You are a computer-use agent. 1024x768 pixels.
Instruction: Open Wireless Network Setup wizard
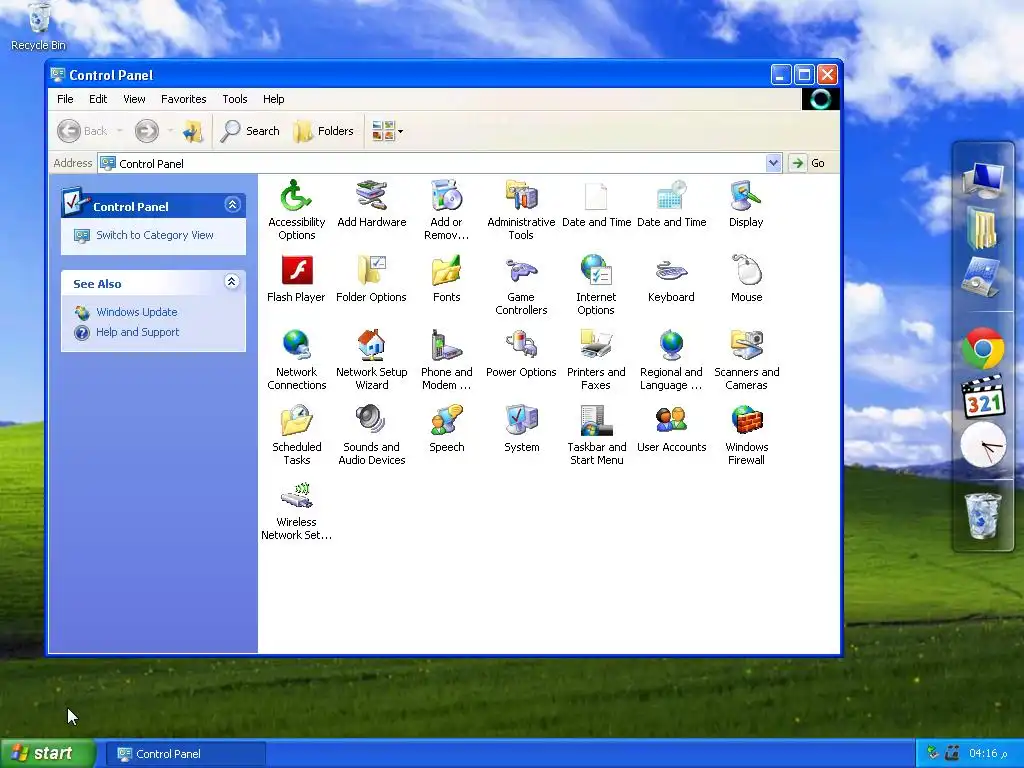(296, 509)
